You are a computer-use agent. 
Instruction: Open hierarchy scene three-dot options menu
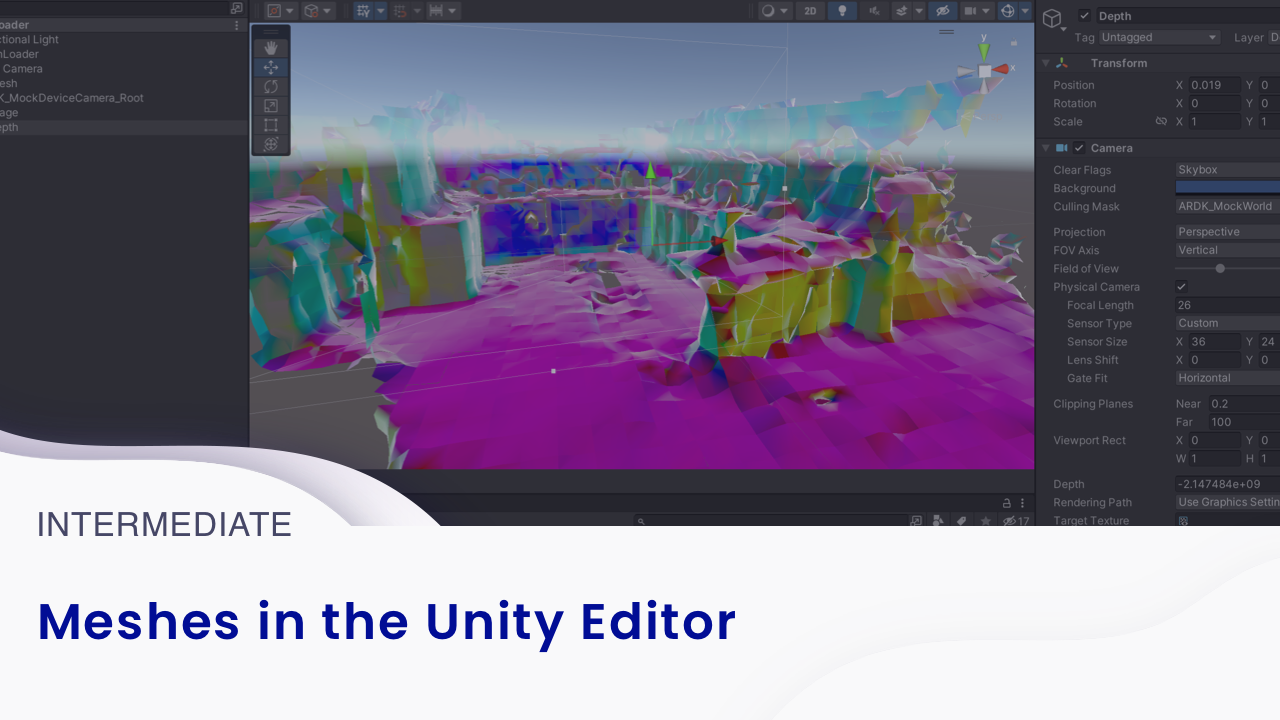[236, 25]
